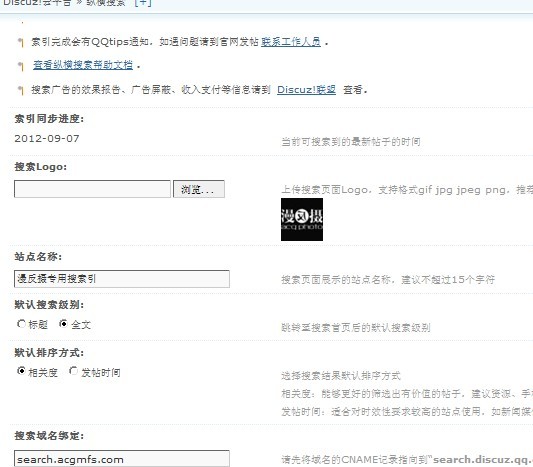Click the 搜索域名绑定 heading
533x467 pixels.
[49, 436]
